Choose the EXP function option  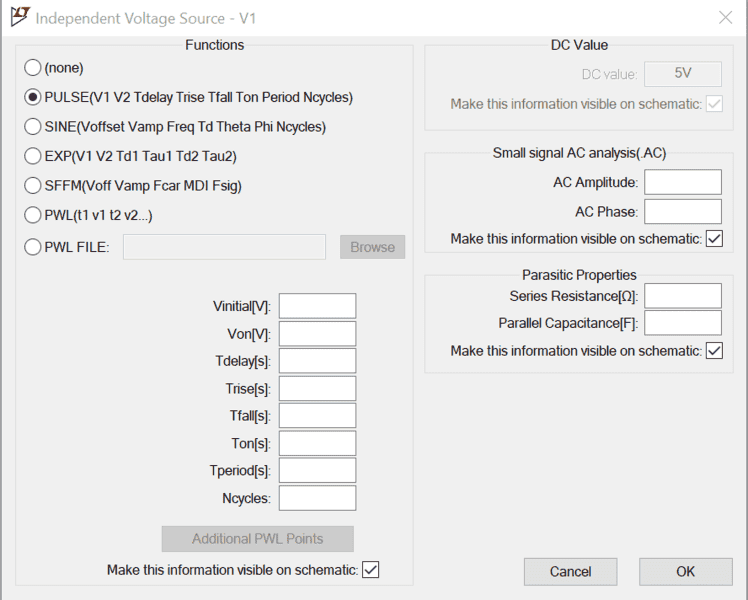coord(33,157)
